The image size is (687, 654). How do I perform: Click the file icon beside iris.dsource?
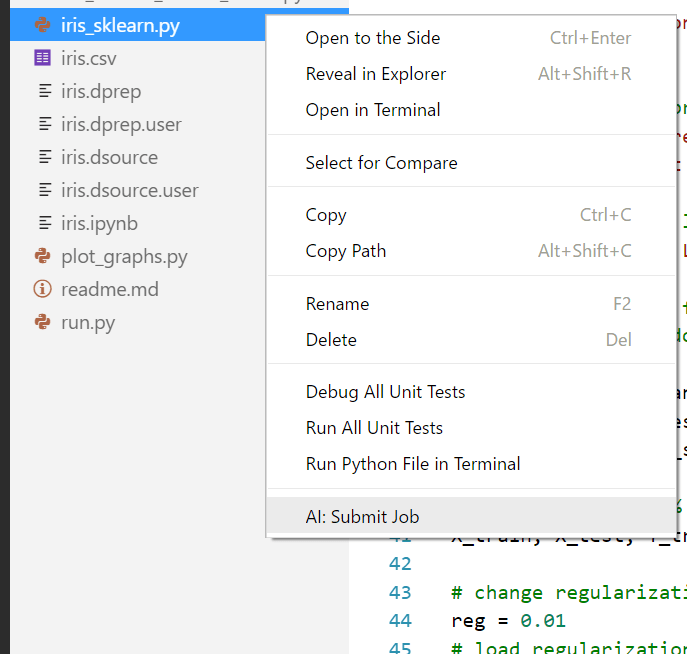pos(44,158)
